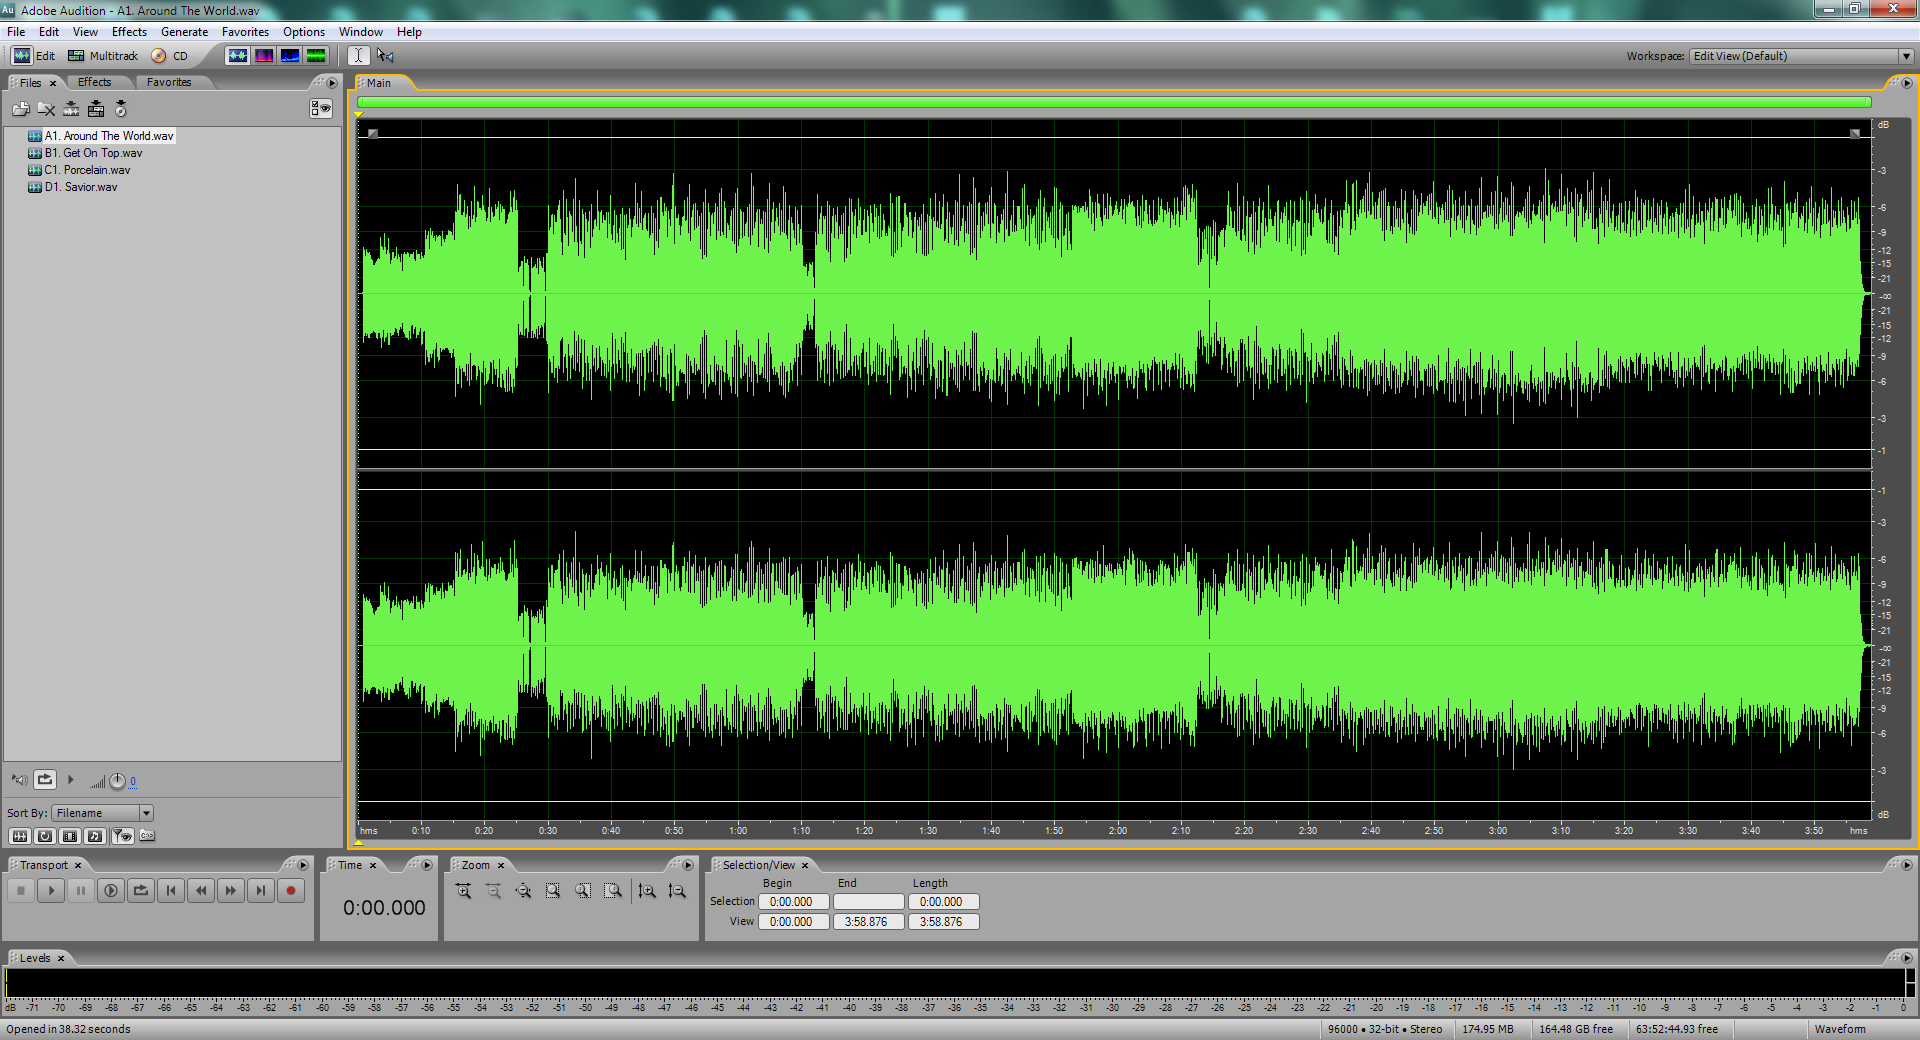The width and height of the screenshot is (1920, 1040).
Task: Toggle the Loop Play button in Files panel
Action: click(x=45, y=780)
